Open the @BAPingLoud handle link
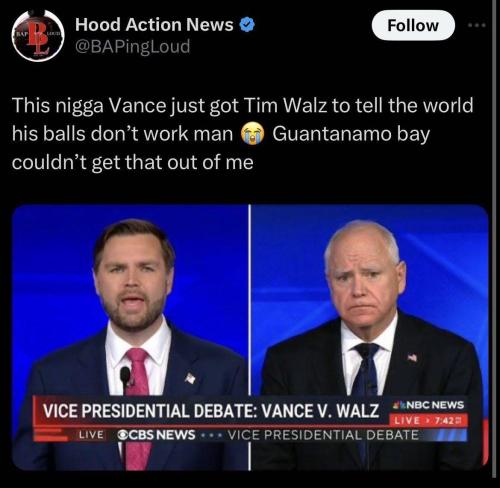The image size is (500, 488). (132, 46)
